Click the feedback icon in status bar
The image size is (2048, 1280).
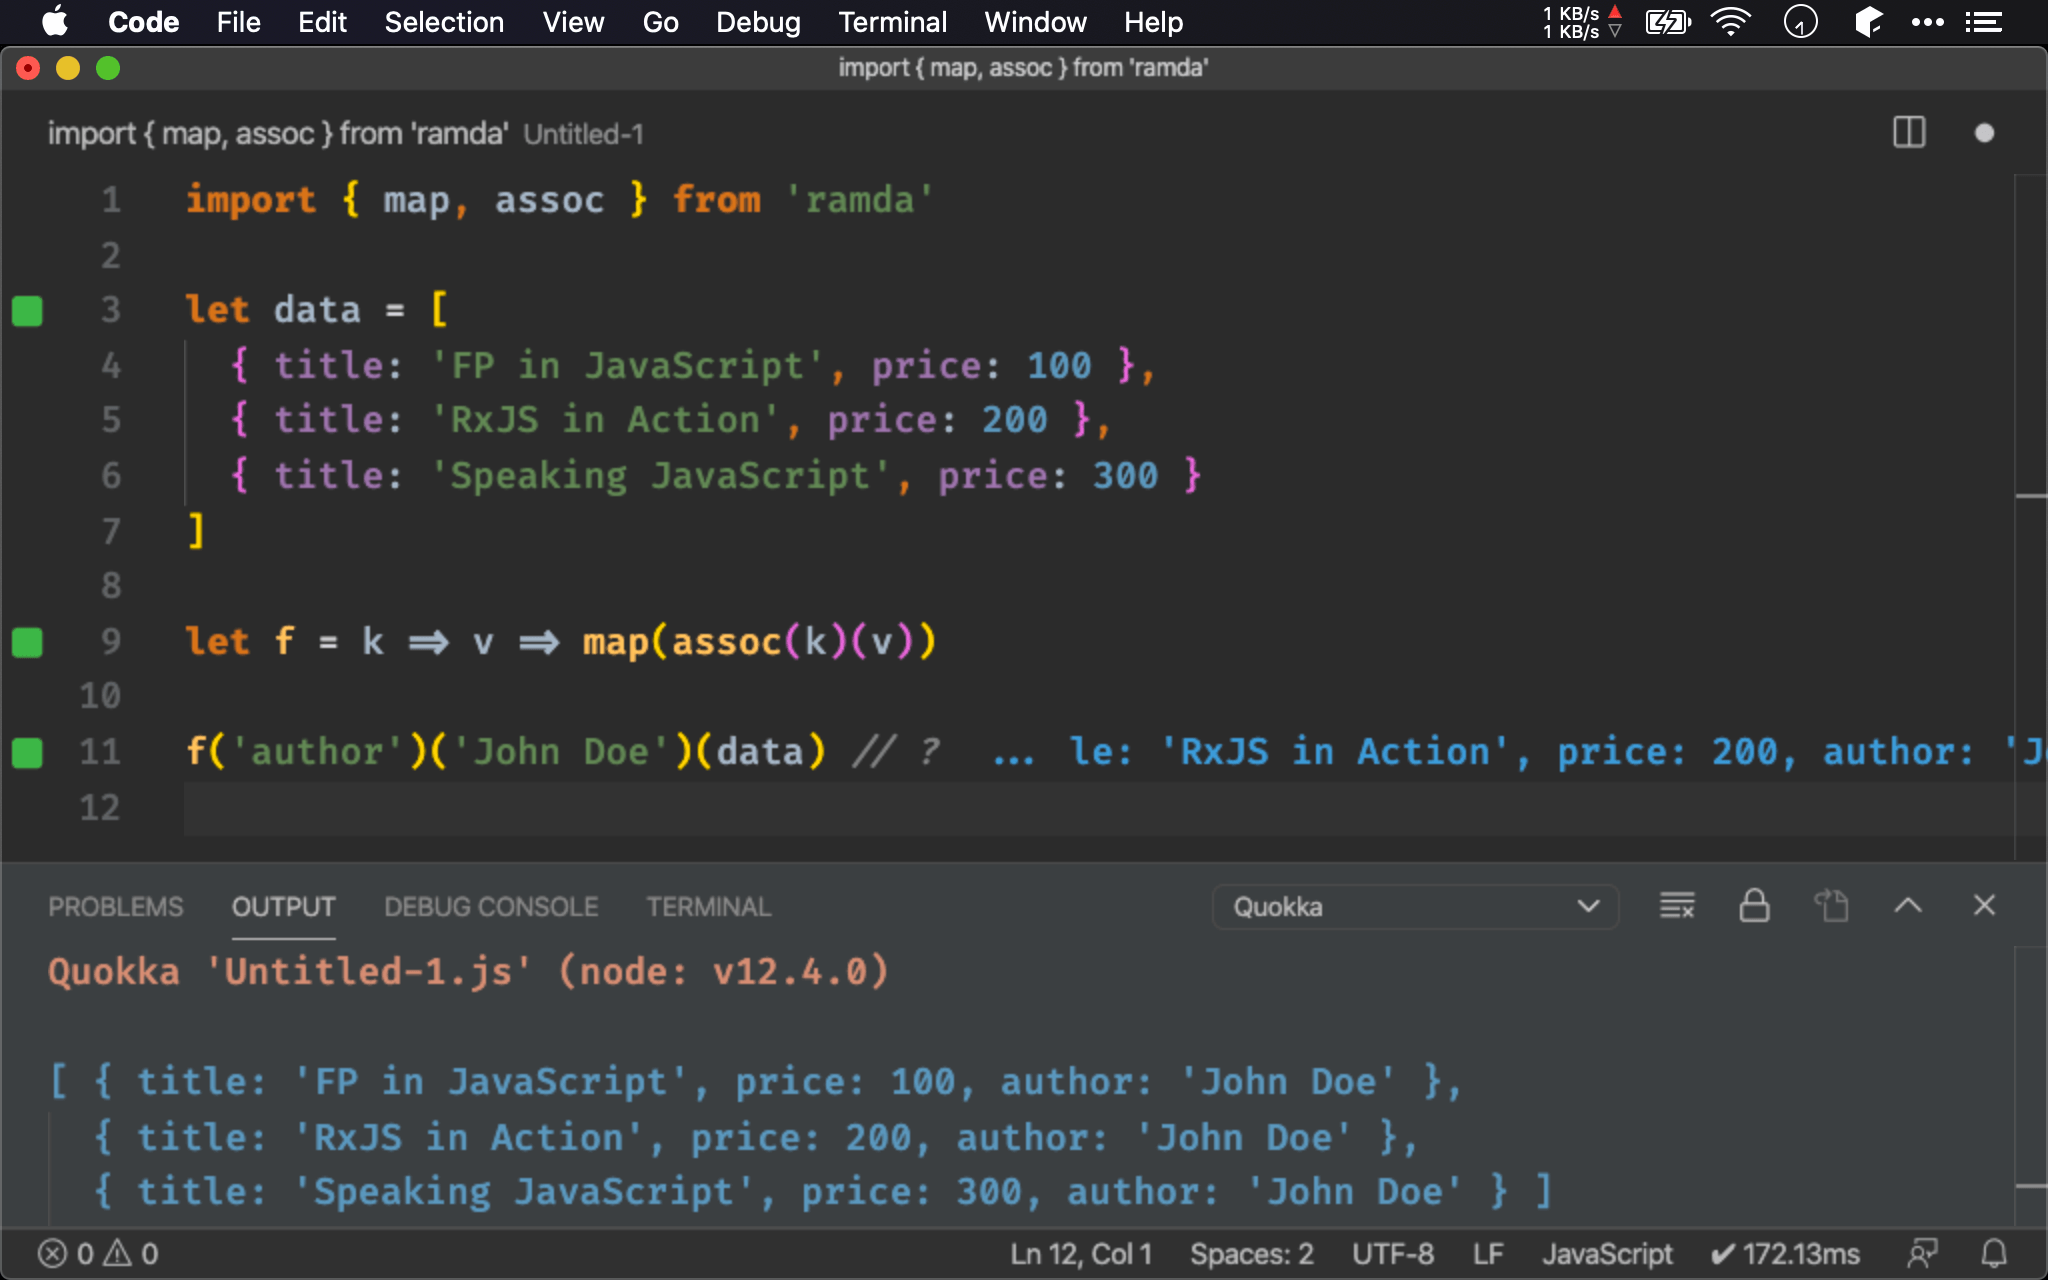click(x=1922, y=1254)
